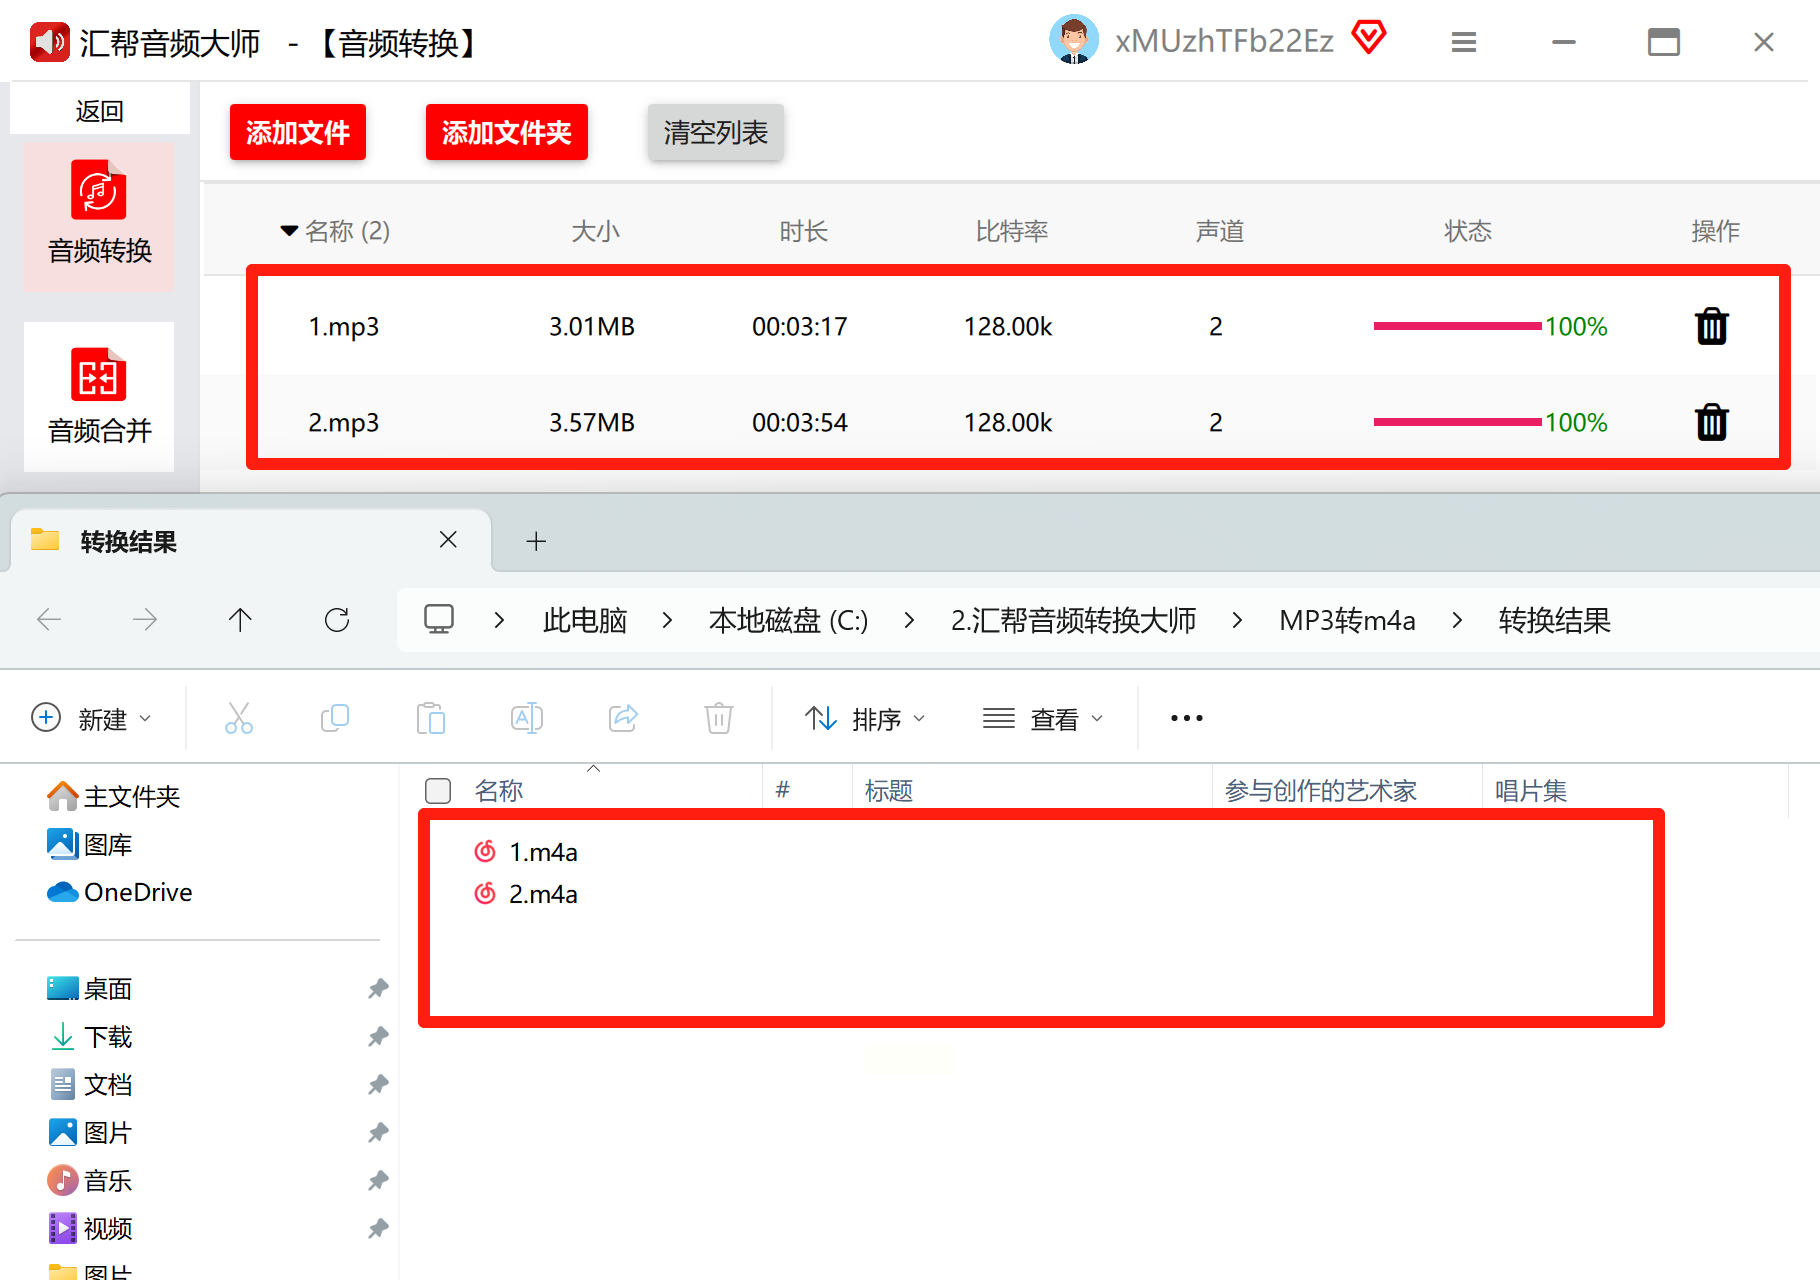Viewport: 1820px width, 1280px height.
Task: Click the Rename icon in Explorer toolbar
Action: click(x=527, y=718)
